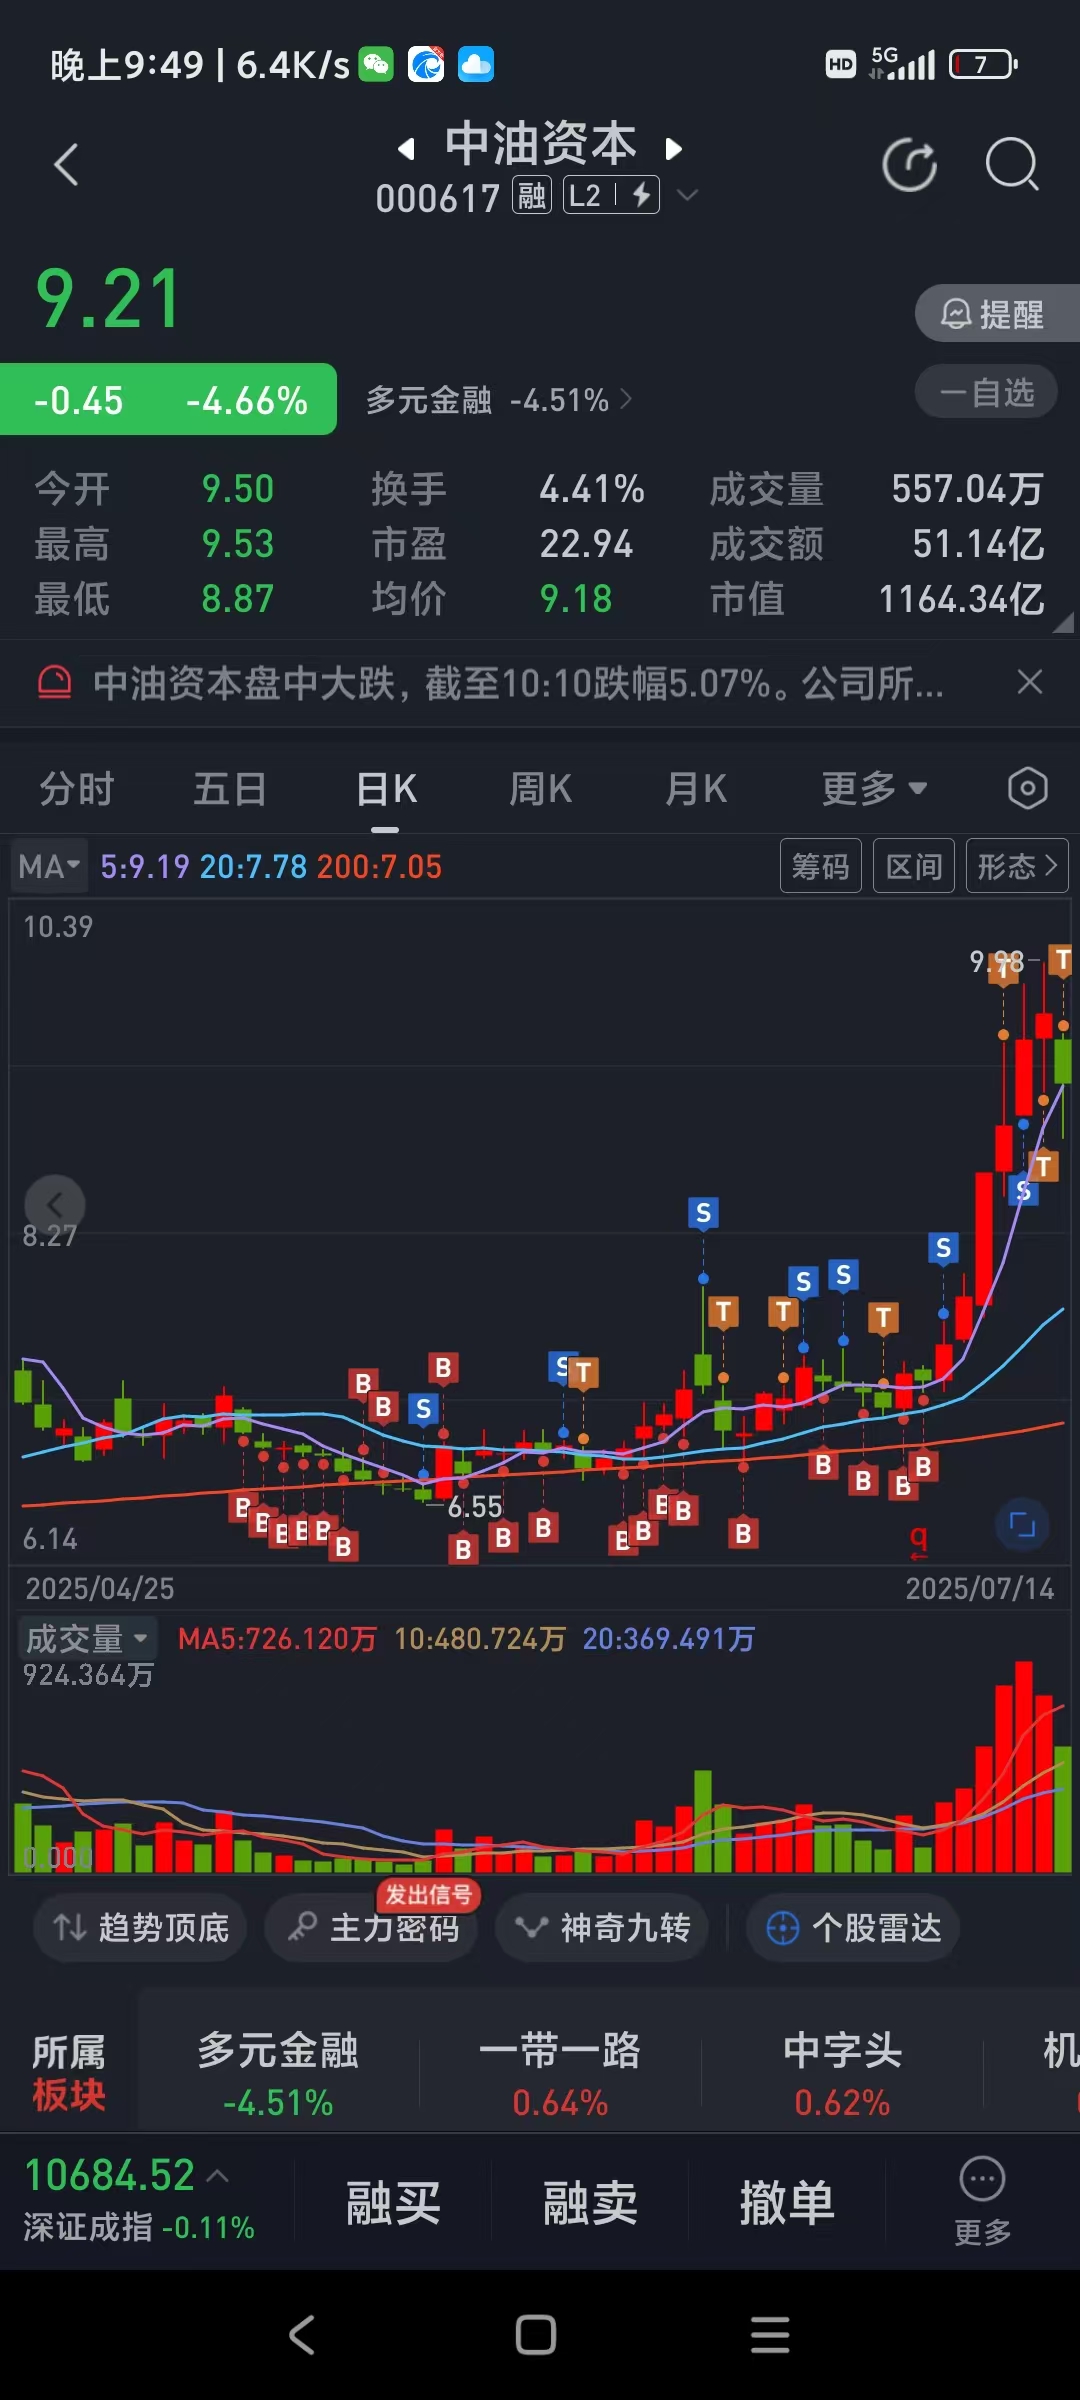Open 形态 pattern selection
The width and height of the screenshot is (1080, 2400).
1017,866
